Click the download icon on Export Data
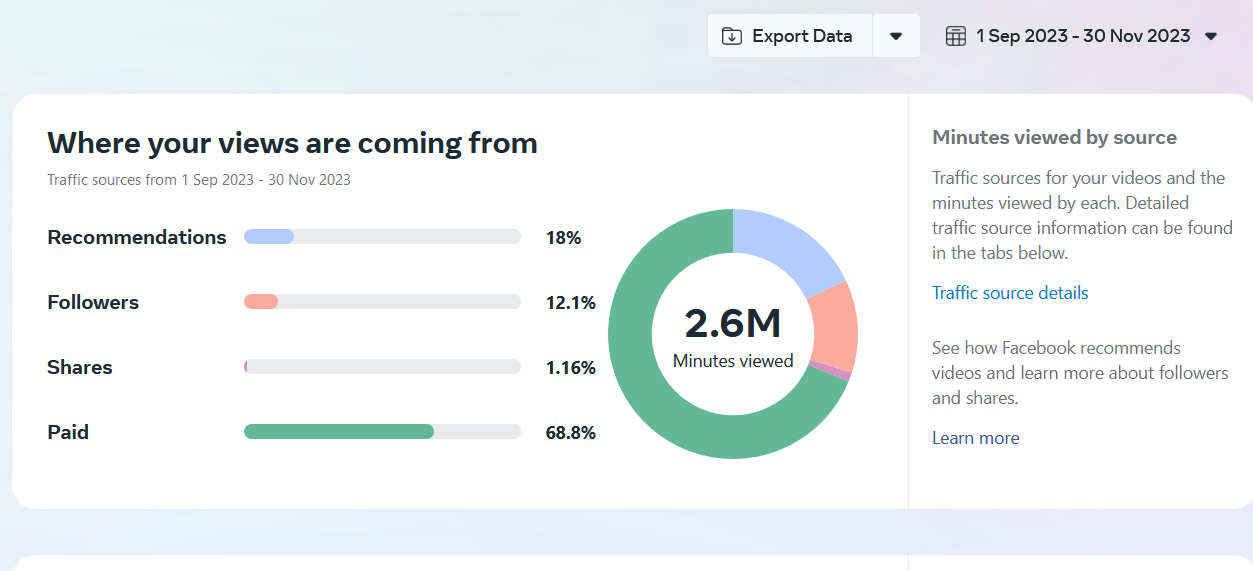The image size is (1253, 571). click(732, 36)
